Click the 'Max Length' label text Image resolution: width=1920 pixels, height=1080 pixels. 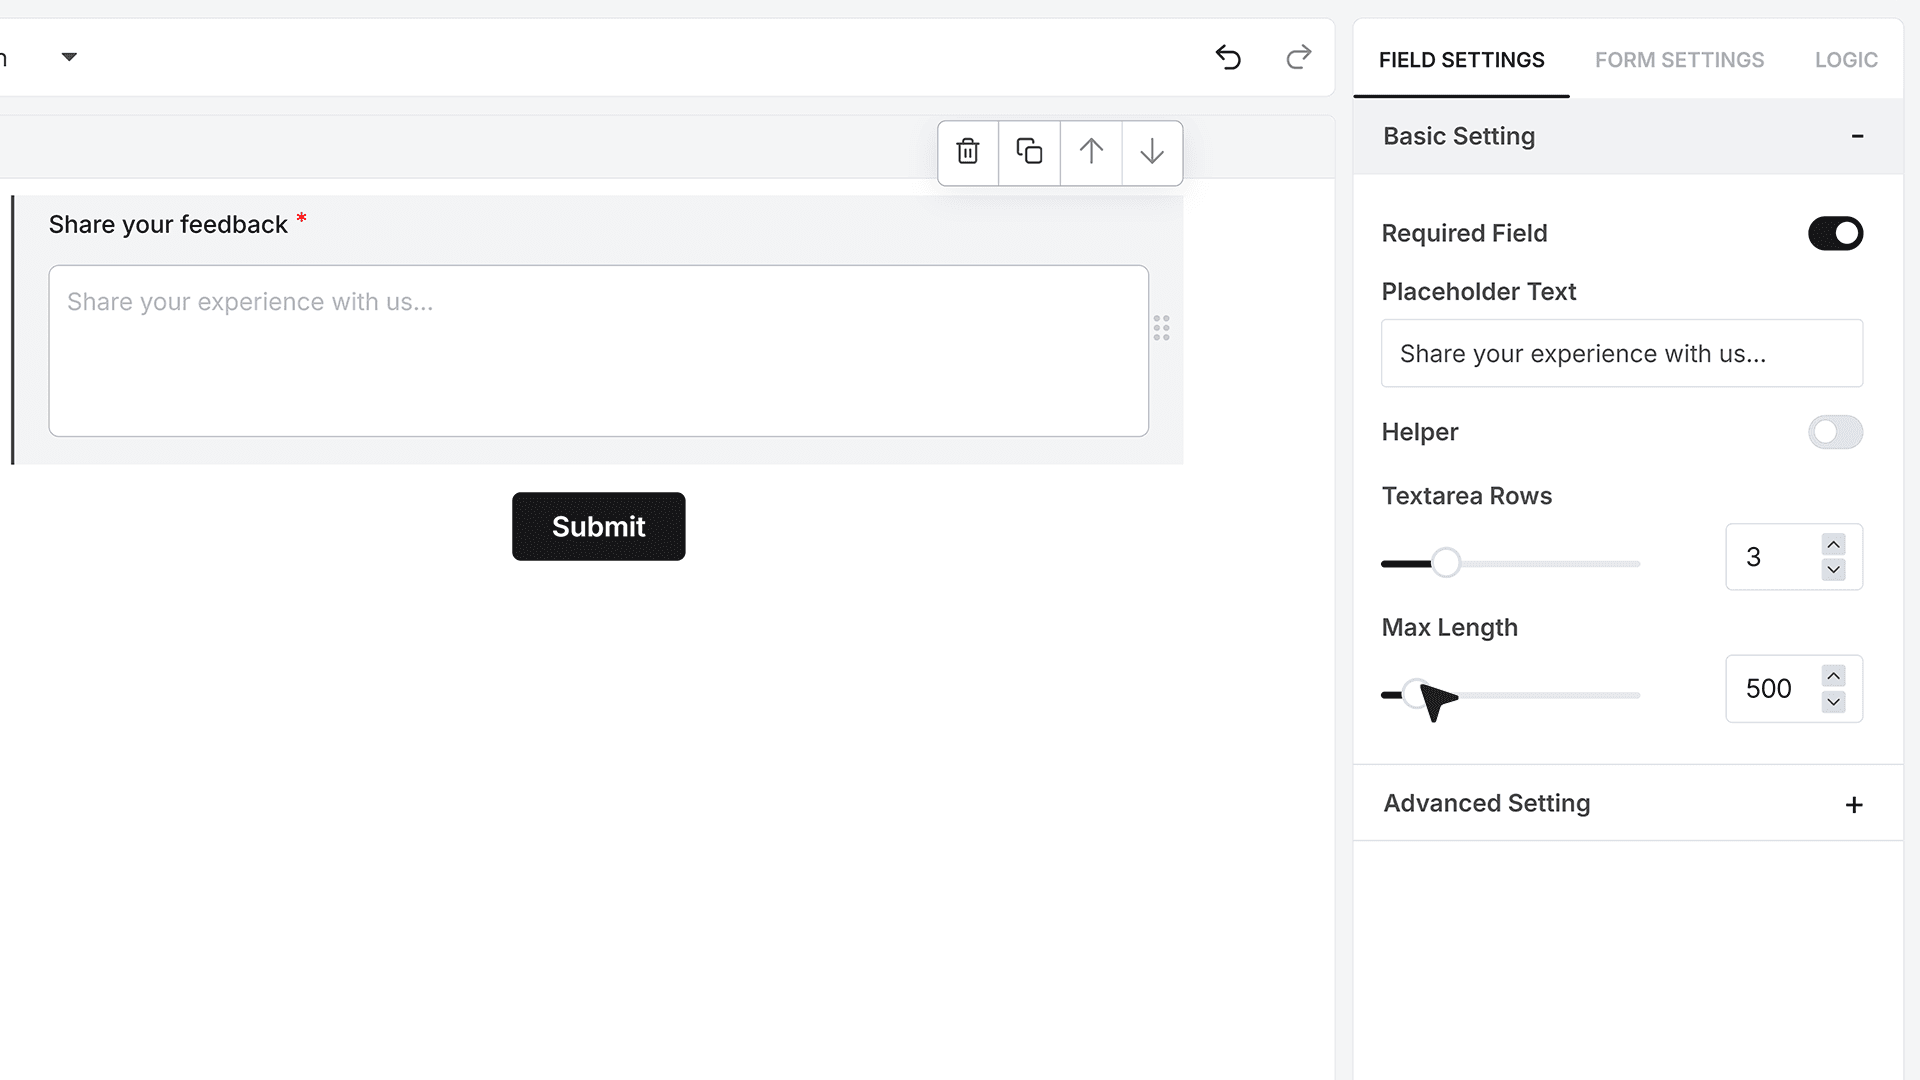[1449, 627]
